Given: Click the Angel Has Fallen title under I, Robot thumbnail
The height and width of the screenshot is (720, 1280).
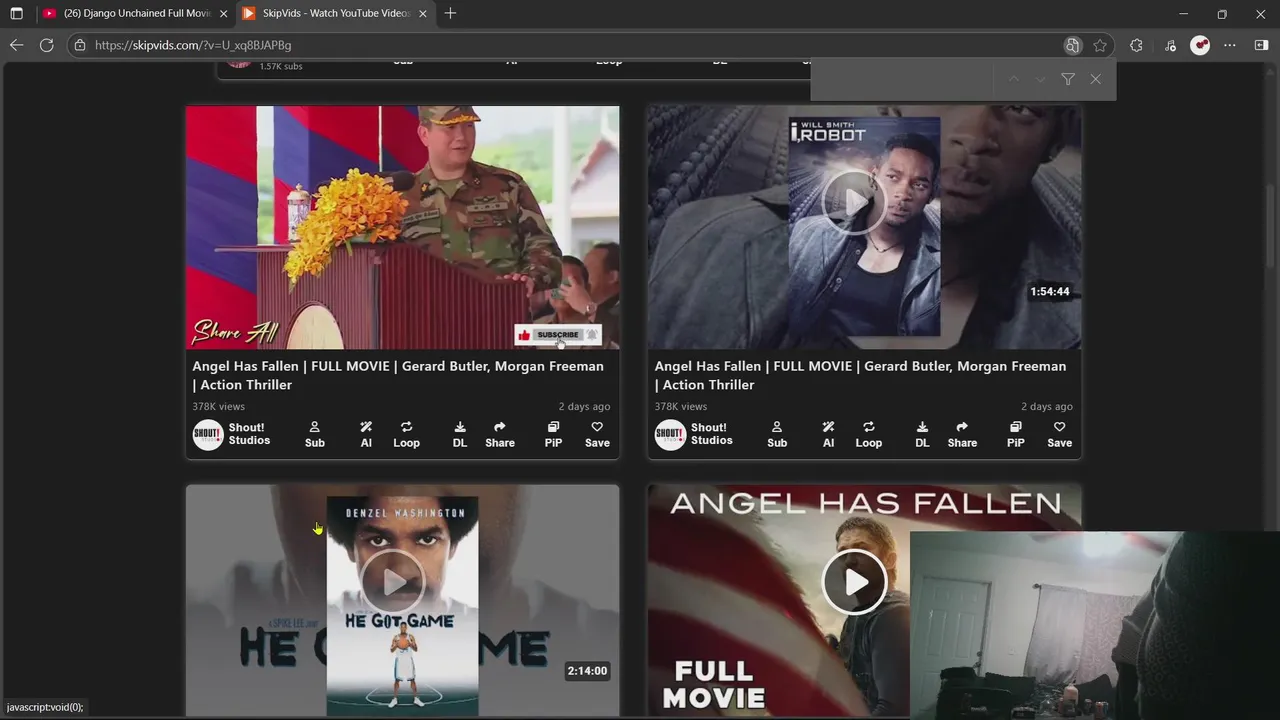Looking at the screenshot, I should pos(860,375).
